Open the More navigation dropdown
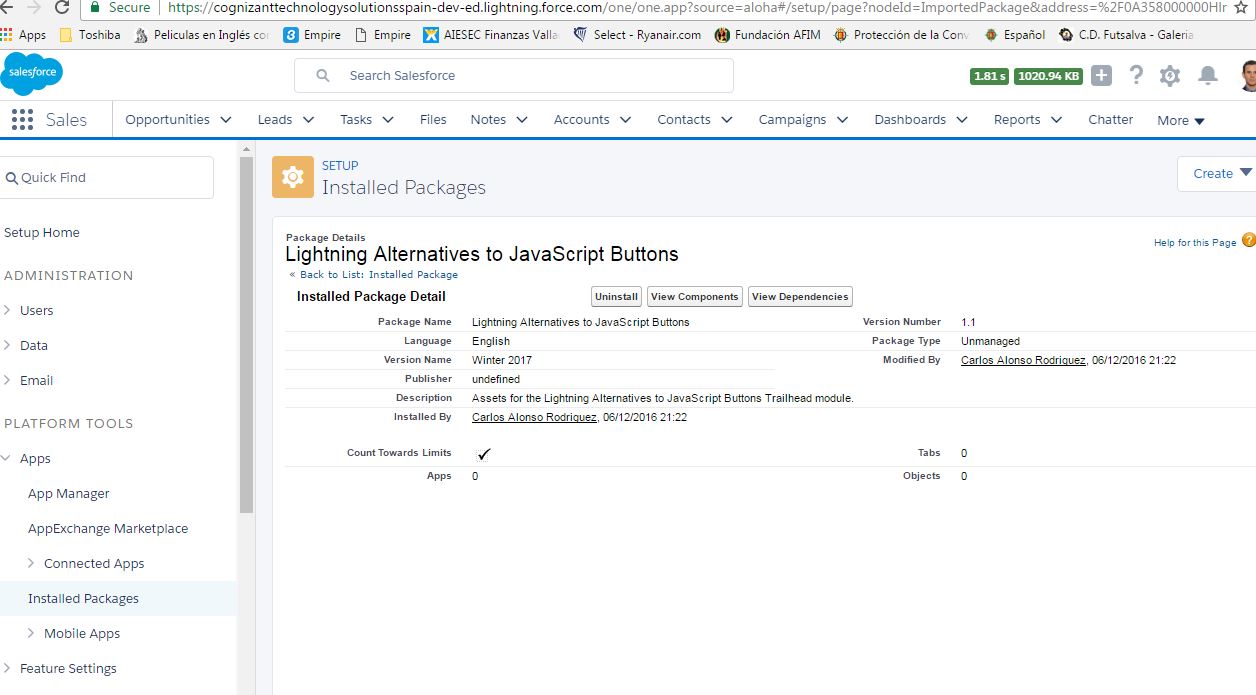The width and height of the screenshot is (1256, 695). 1181,120
